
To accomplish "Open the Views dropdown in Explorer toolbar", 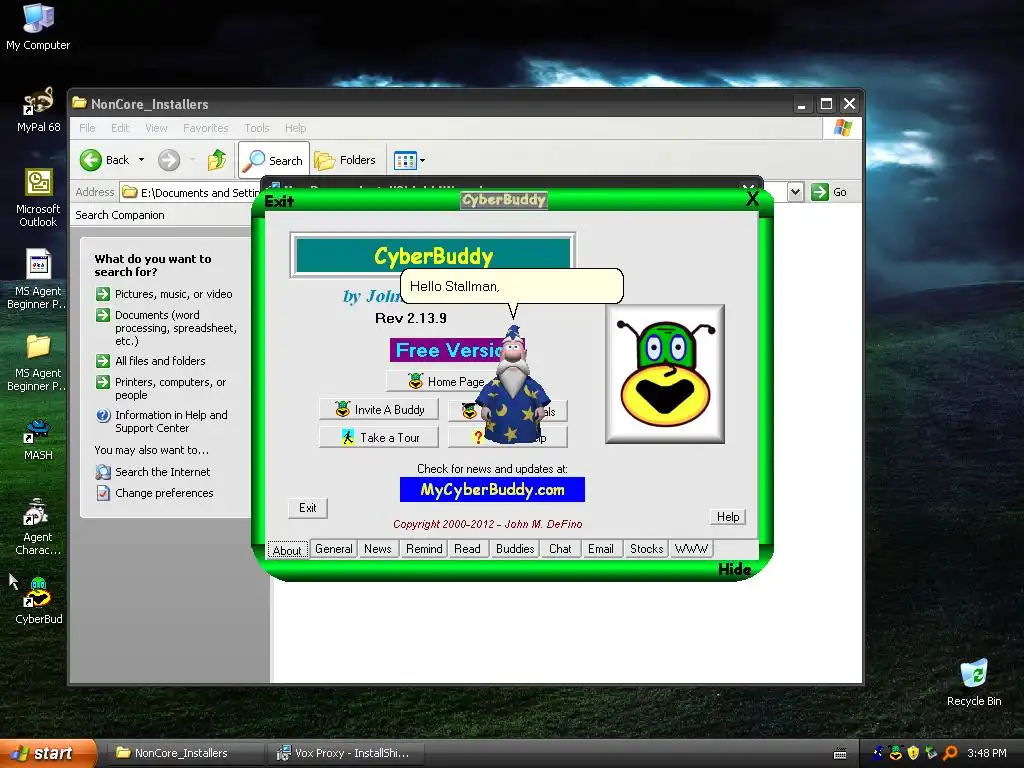I will 409,160.
